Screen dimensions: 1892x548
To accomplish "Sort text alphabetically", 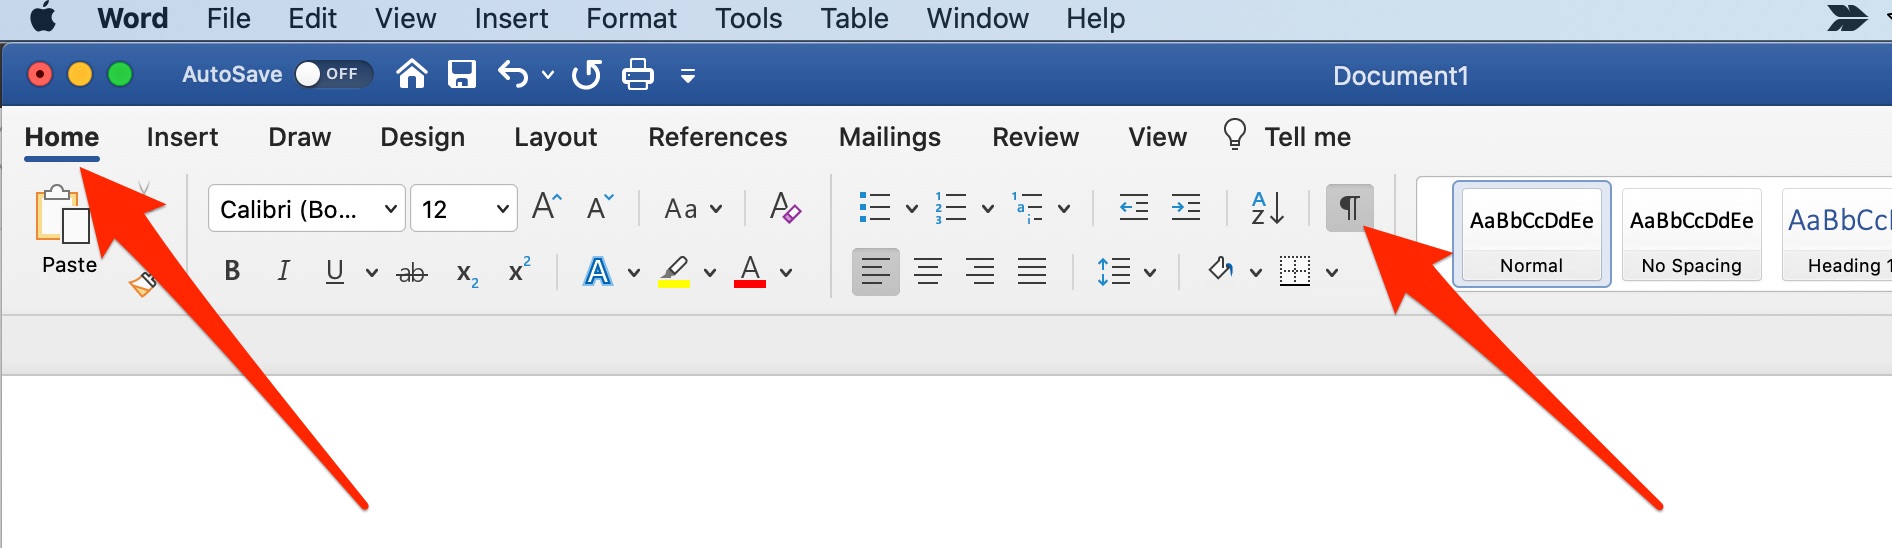I will 1267,208.
